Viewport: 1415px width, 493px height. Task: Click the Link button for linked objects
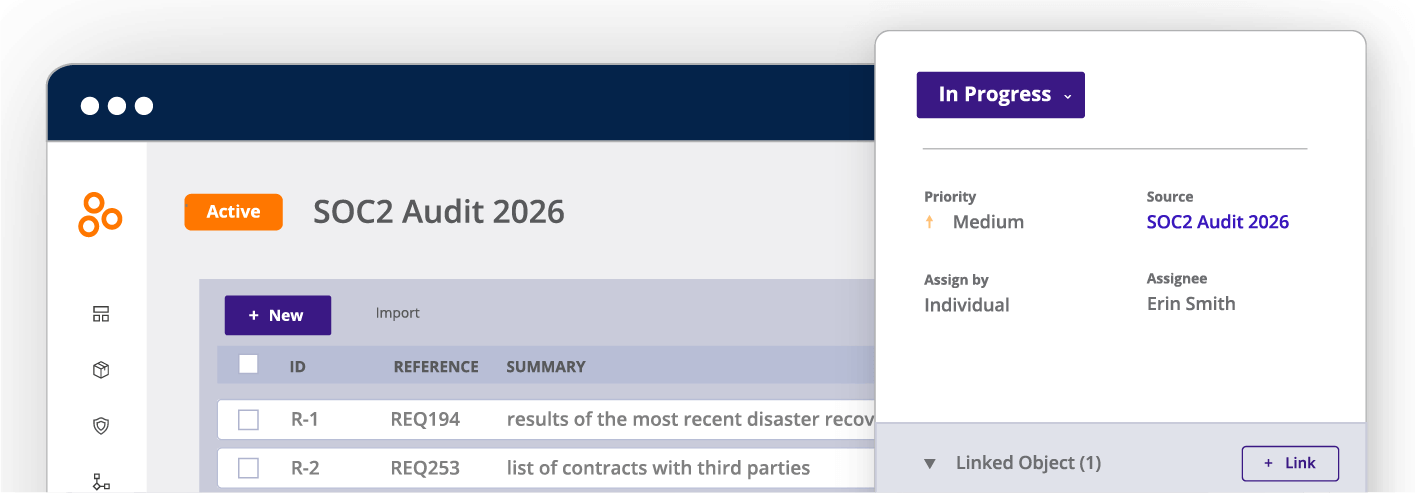1290,463
